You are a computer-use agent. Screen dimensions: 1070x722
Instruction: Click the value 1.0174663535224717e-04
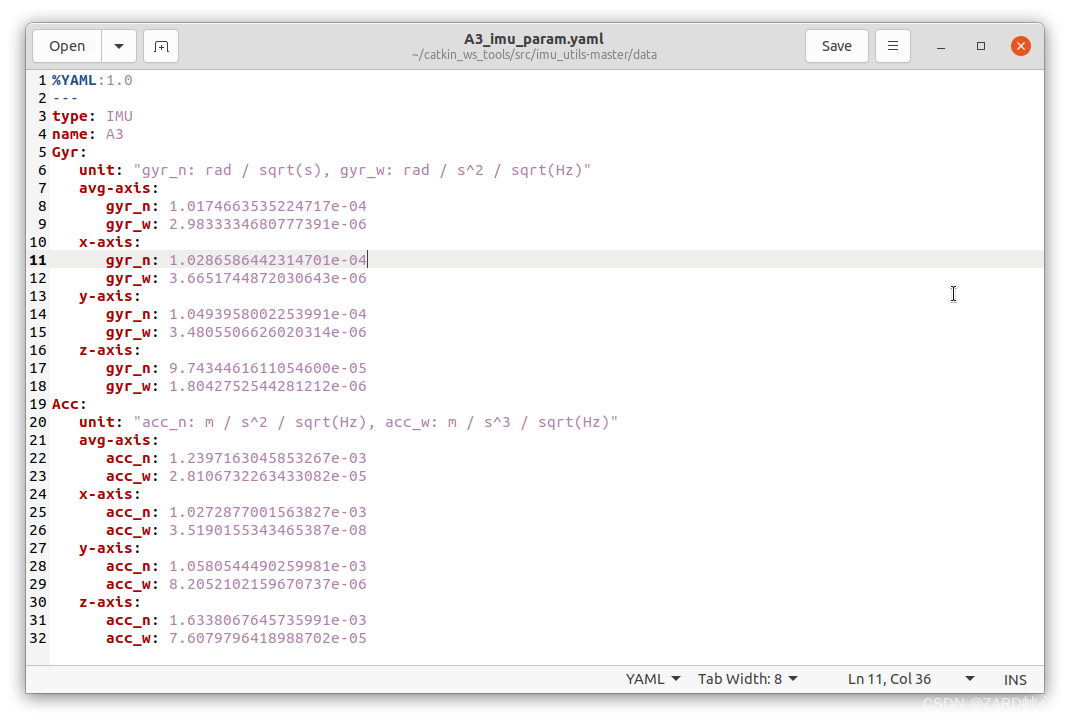point(268,206)
